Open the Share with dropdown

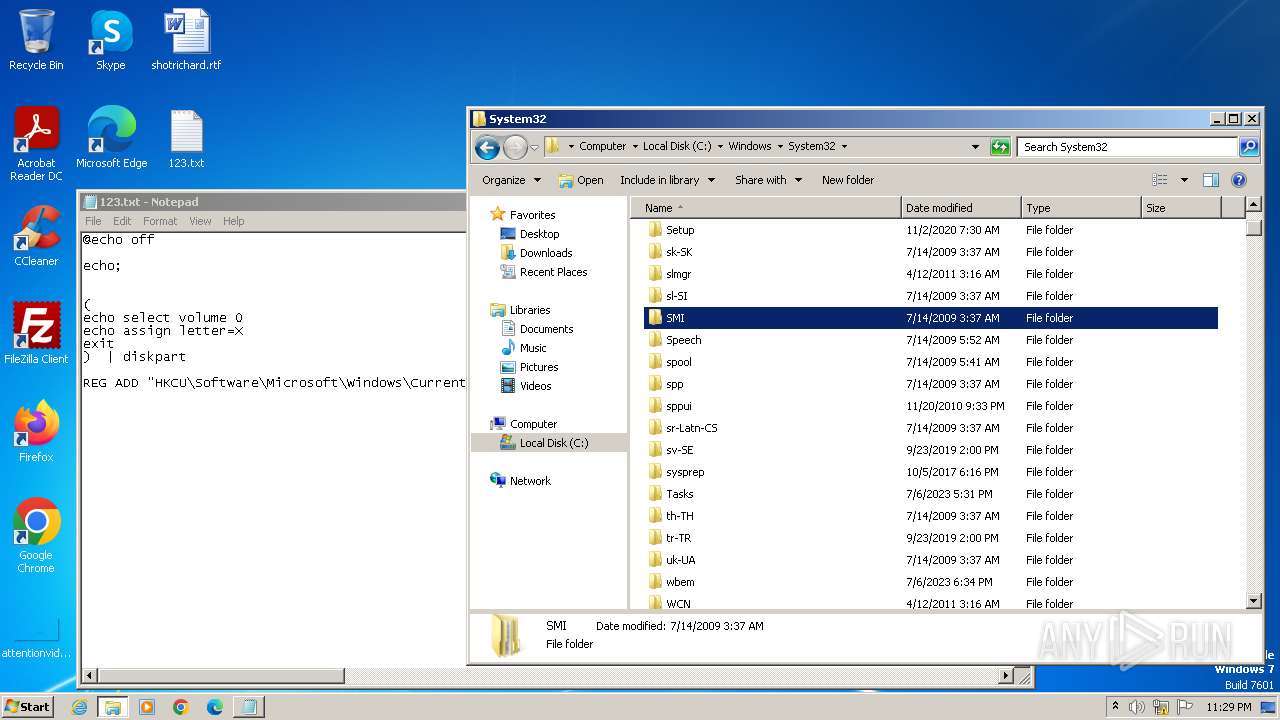pyautogui.click(x=768, y=180)
